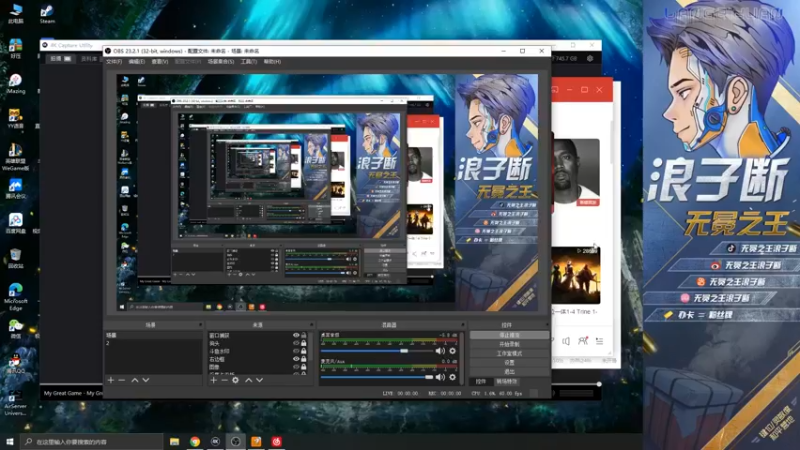Remove selected scene with minus icon
800x450 pixels.
(121, 380)
